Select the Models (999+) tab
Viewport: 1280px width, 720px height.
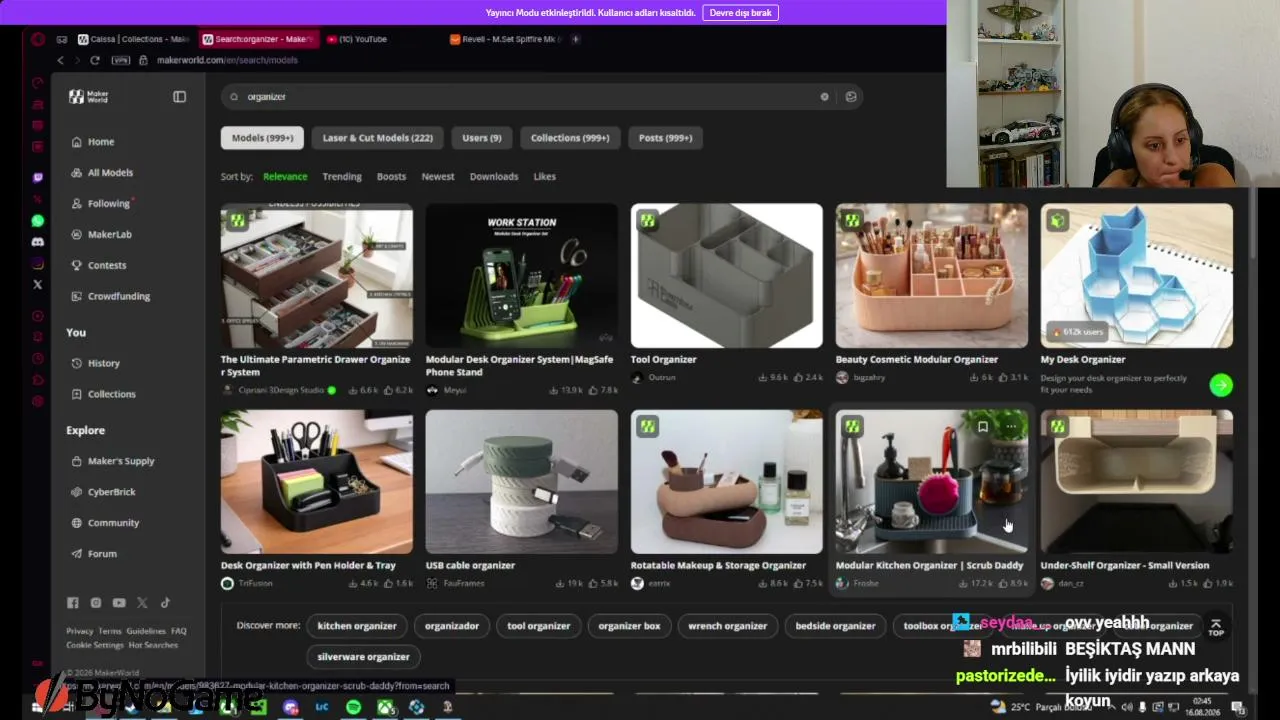(x=262, y=138)
